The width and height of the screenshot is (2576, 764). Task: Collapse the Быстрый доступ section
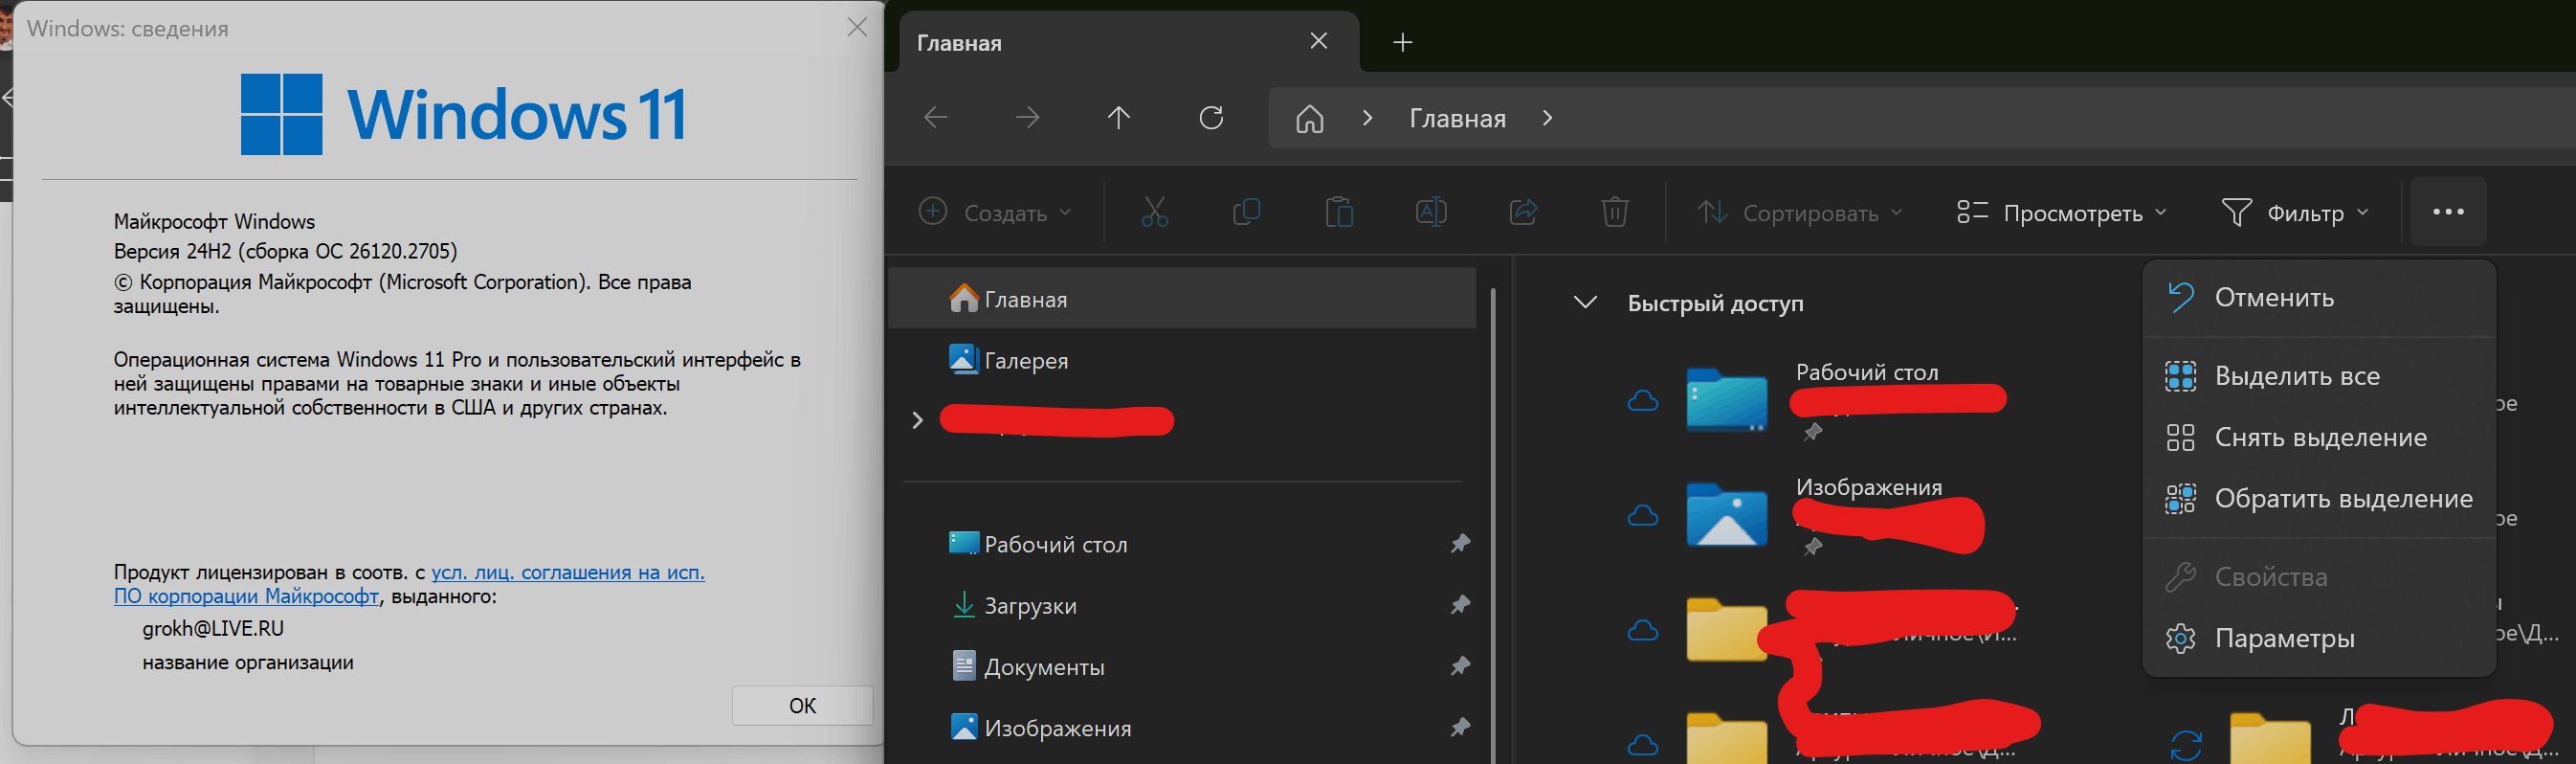click(x=1585, y=302)
